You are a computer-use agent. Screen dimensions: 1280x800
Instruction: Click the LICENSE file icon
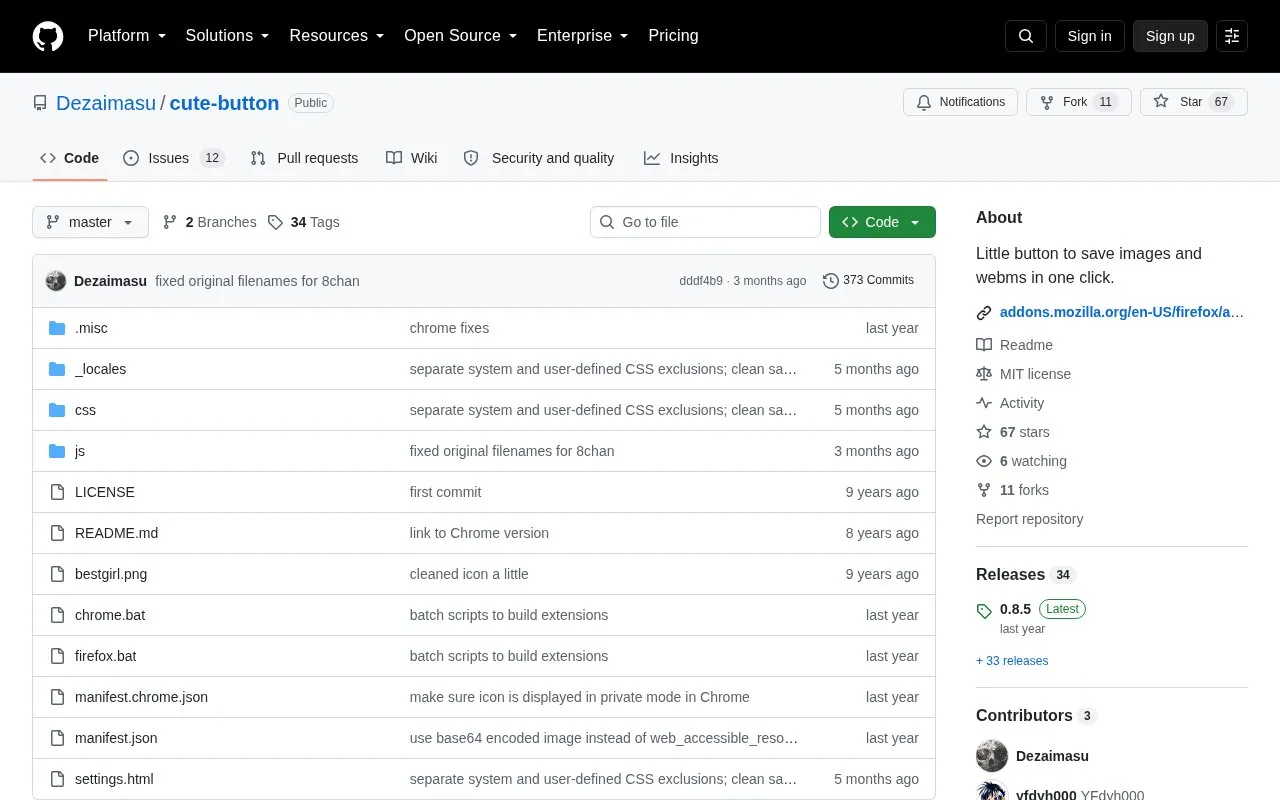[57, 492]
